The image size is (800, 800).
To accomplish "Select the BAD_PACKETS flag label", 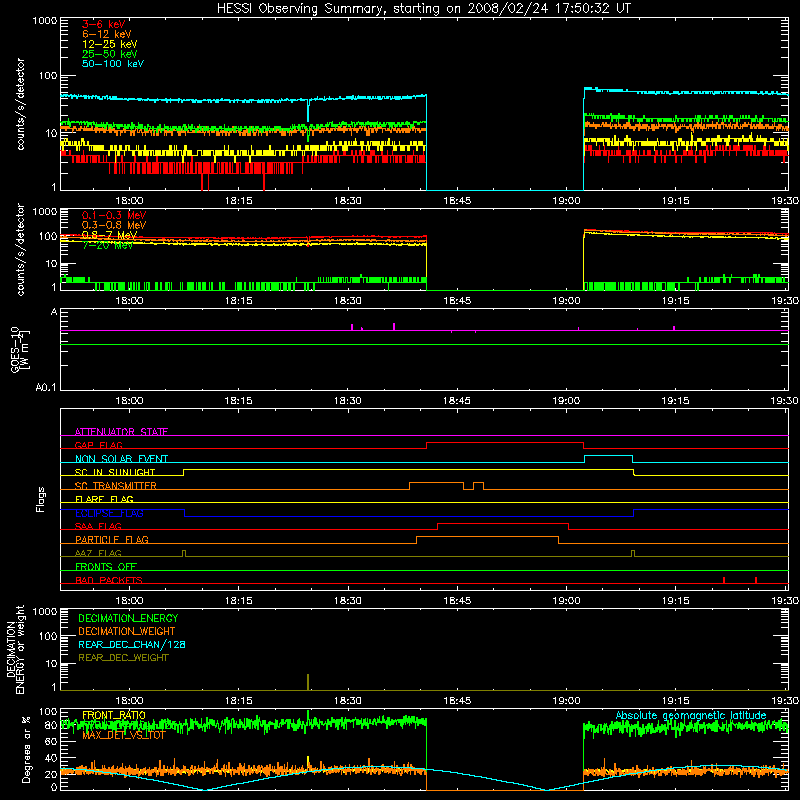I will point(109,580).
